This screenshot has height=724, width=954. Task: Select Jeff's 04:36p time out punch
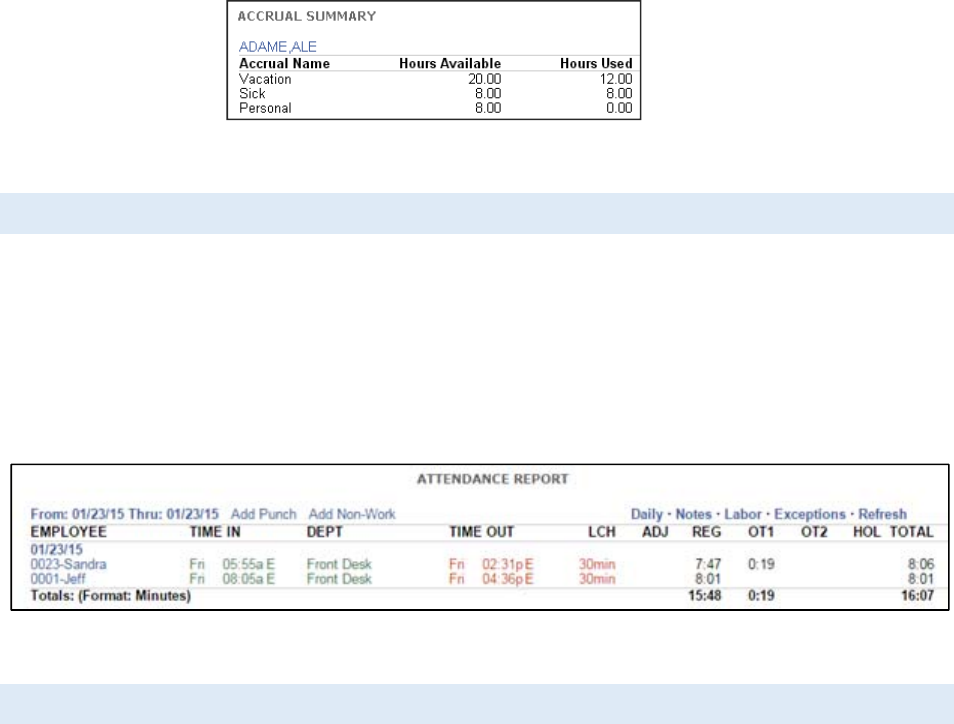(507, 579)
